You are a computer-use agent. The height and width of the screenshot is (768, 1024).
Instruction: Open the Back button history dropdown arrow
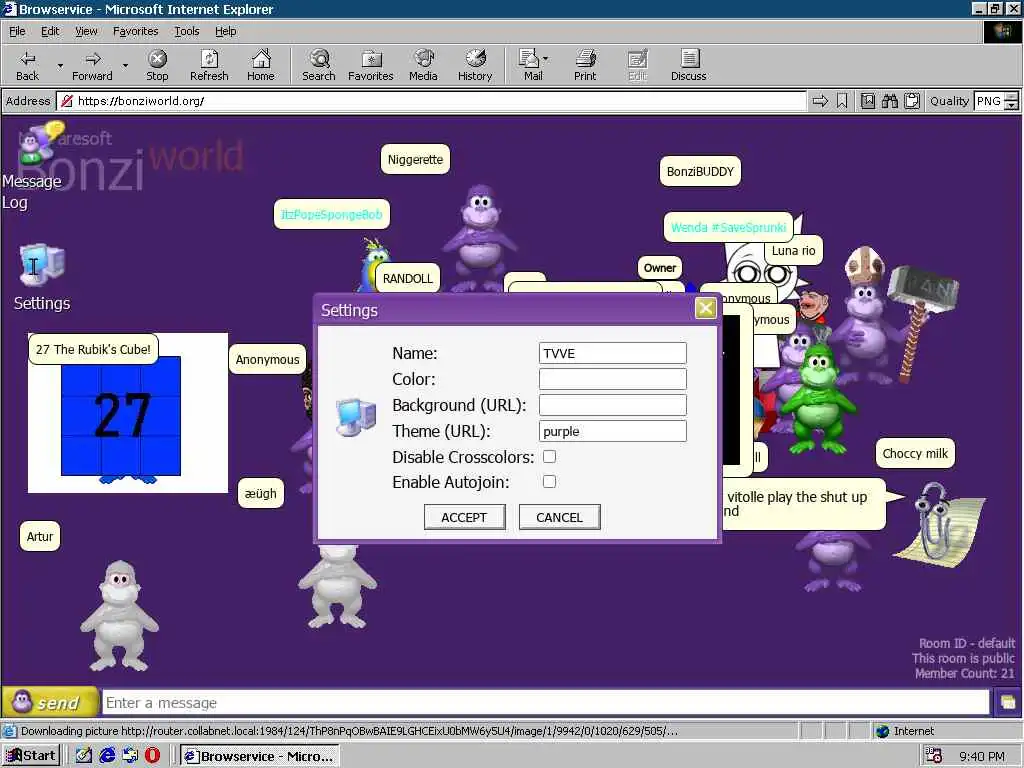(60, 65)
